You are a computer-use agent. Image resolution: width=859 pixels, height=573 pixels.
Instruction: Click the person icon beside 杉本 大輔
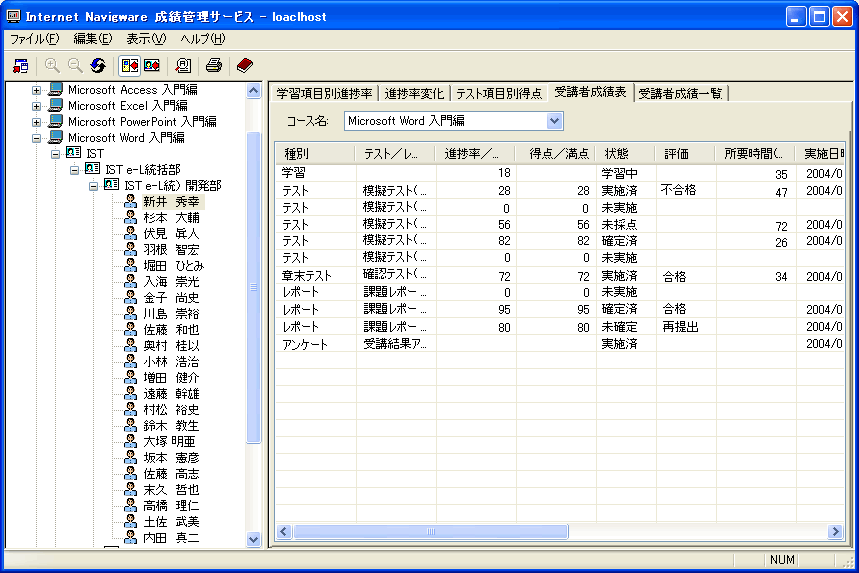(130, 217)
